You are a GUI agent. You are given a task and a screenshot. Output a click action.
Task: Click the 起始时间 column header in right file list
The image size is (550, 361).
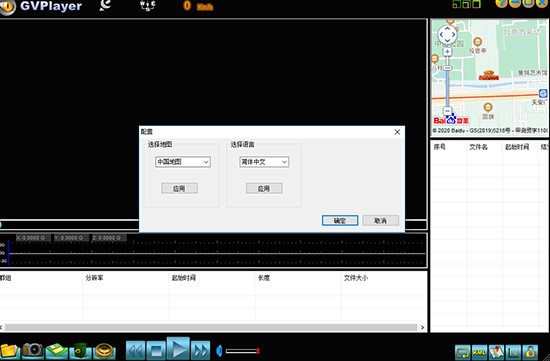(517, 147)
